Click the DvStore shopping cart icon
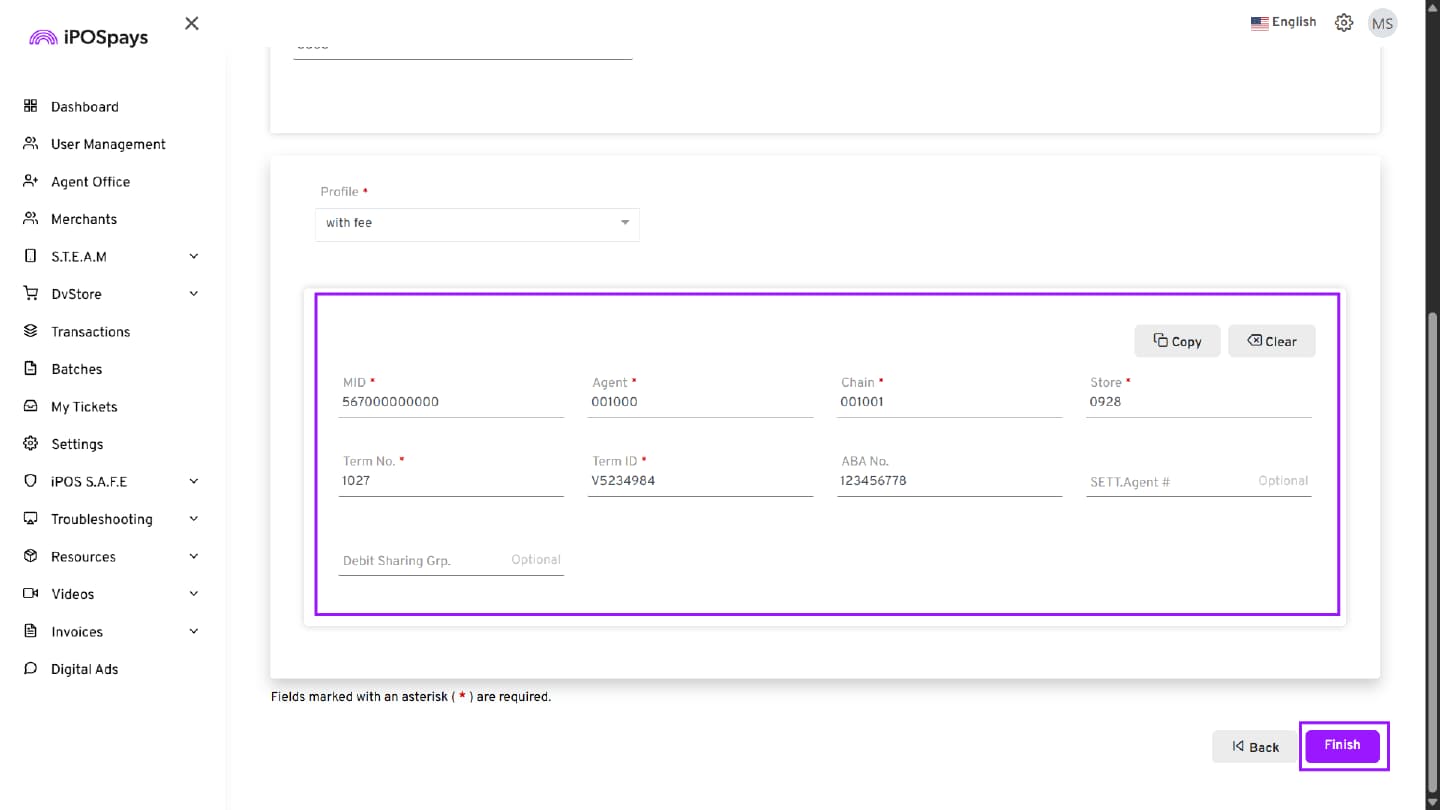Viewport: 1440px width, 810px height. click(30, 294)
